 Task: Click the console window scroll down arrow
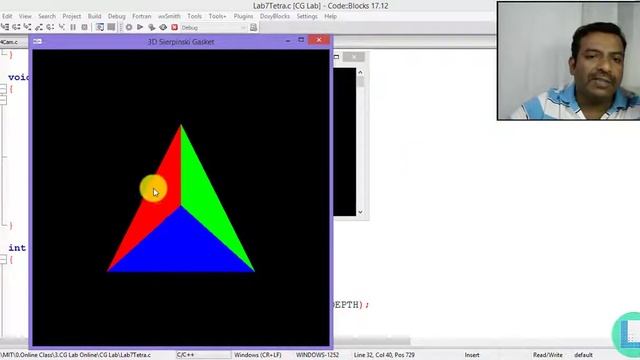(x=360, y=212)
